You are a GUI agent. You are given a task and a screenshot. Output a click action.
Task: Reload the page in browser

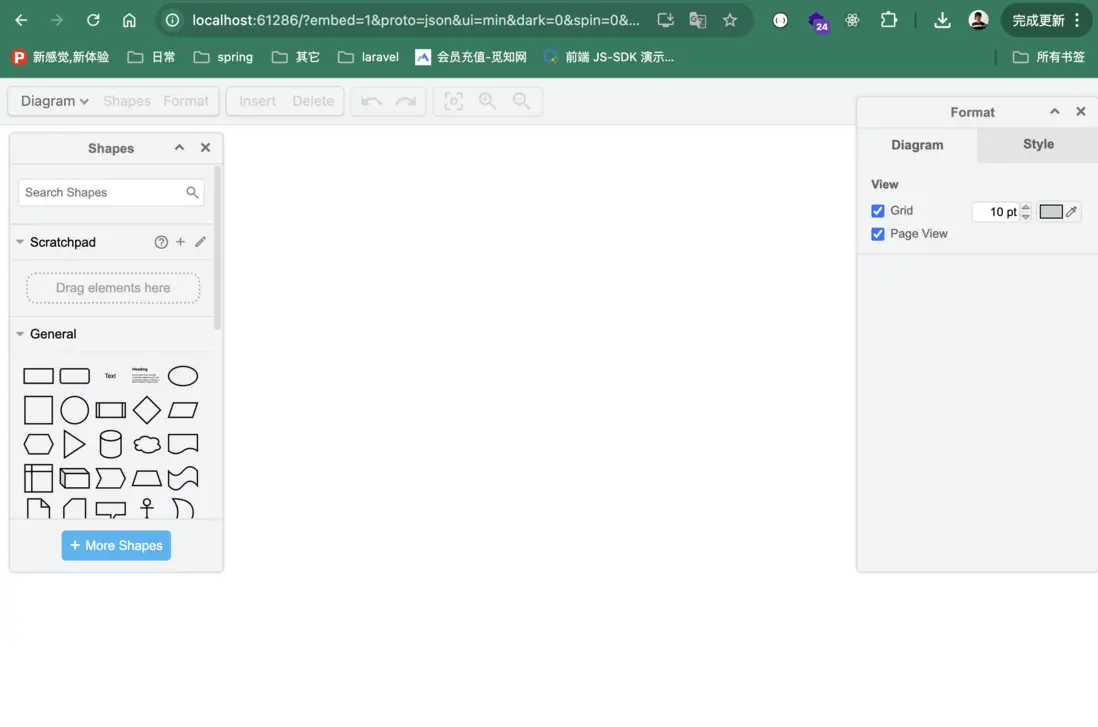coord(92,20)
